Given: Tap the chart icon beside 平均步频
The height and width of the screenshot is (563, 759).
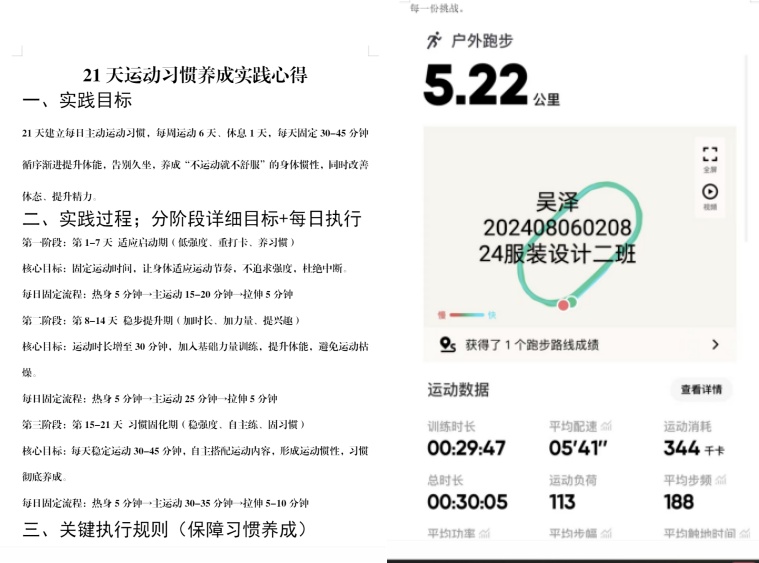Looking at the screenshot, I should (x=720, y=480).
